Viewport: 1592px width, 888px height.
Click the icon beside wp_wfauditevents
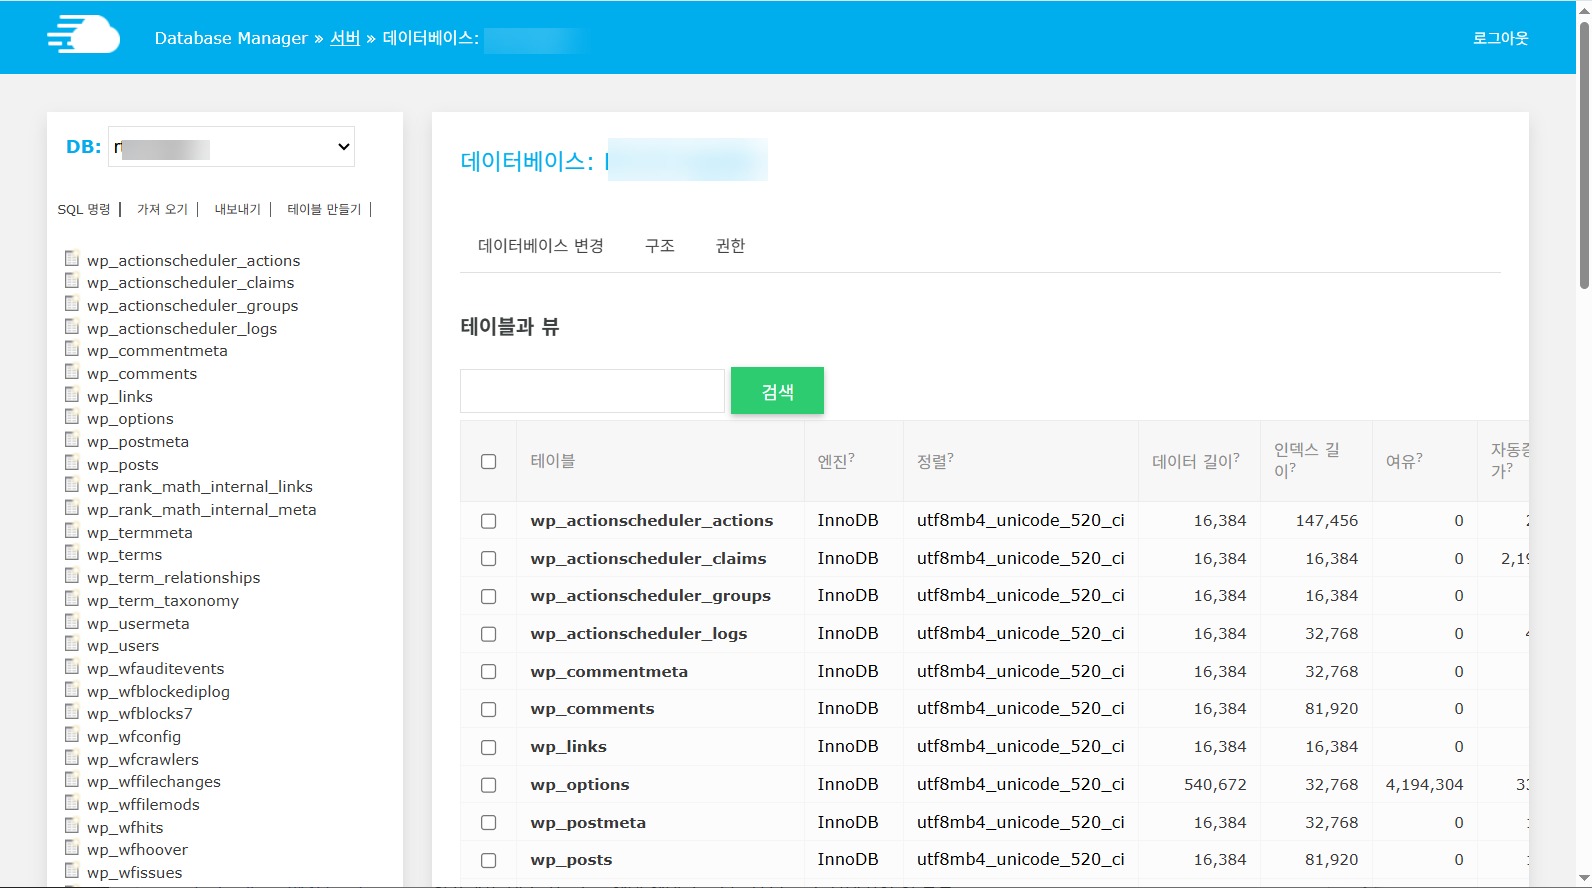[72, 666]
